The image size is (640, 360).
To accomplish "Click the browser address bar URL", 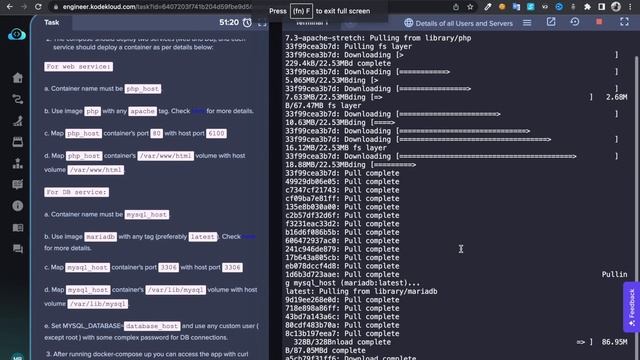I will coord(157,7).
